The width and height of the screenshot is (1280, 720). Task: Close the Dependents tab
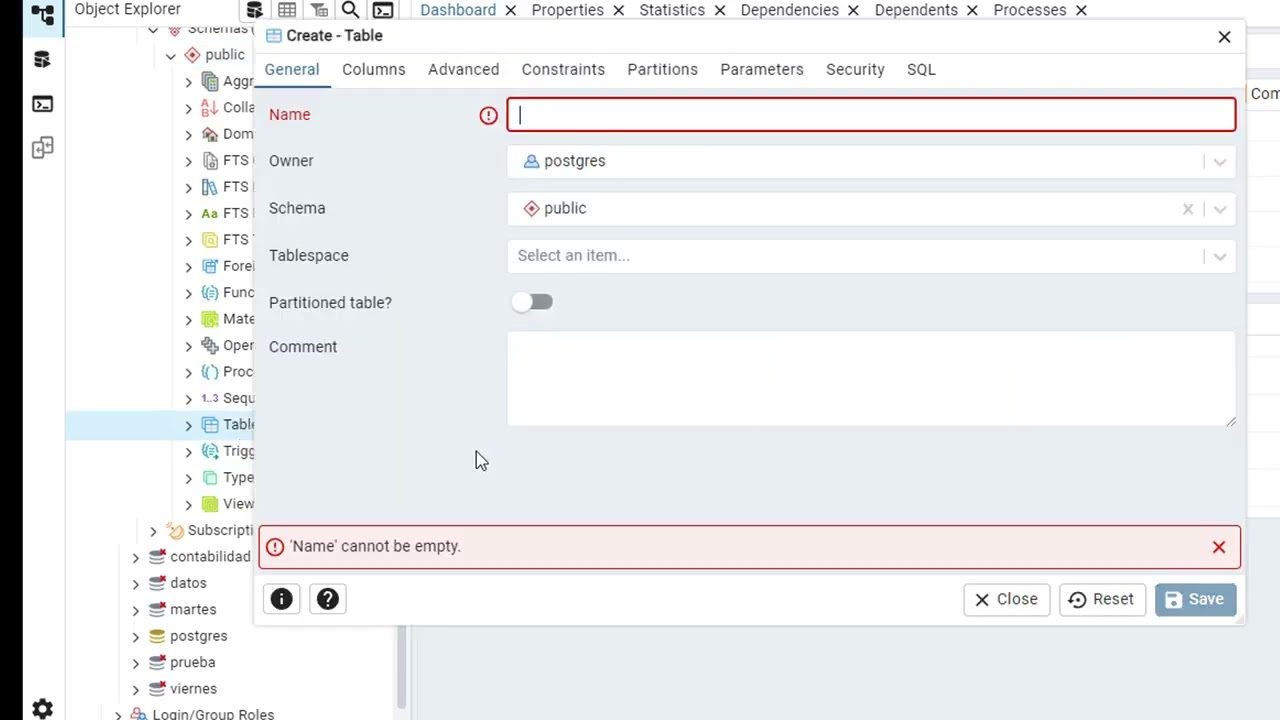click(x=972, y=10)
